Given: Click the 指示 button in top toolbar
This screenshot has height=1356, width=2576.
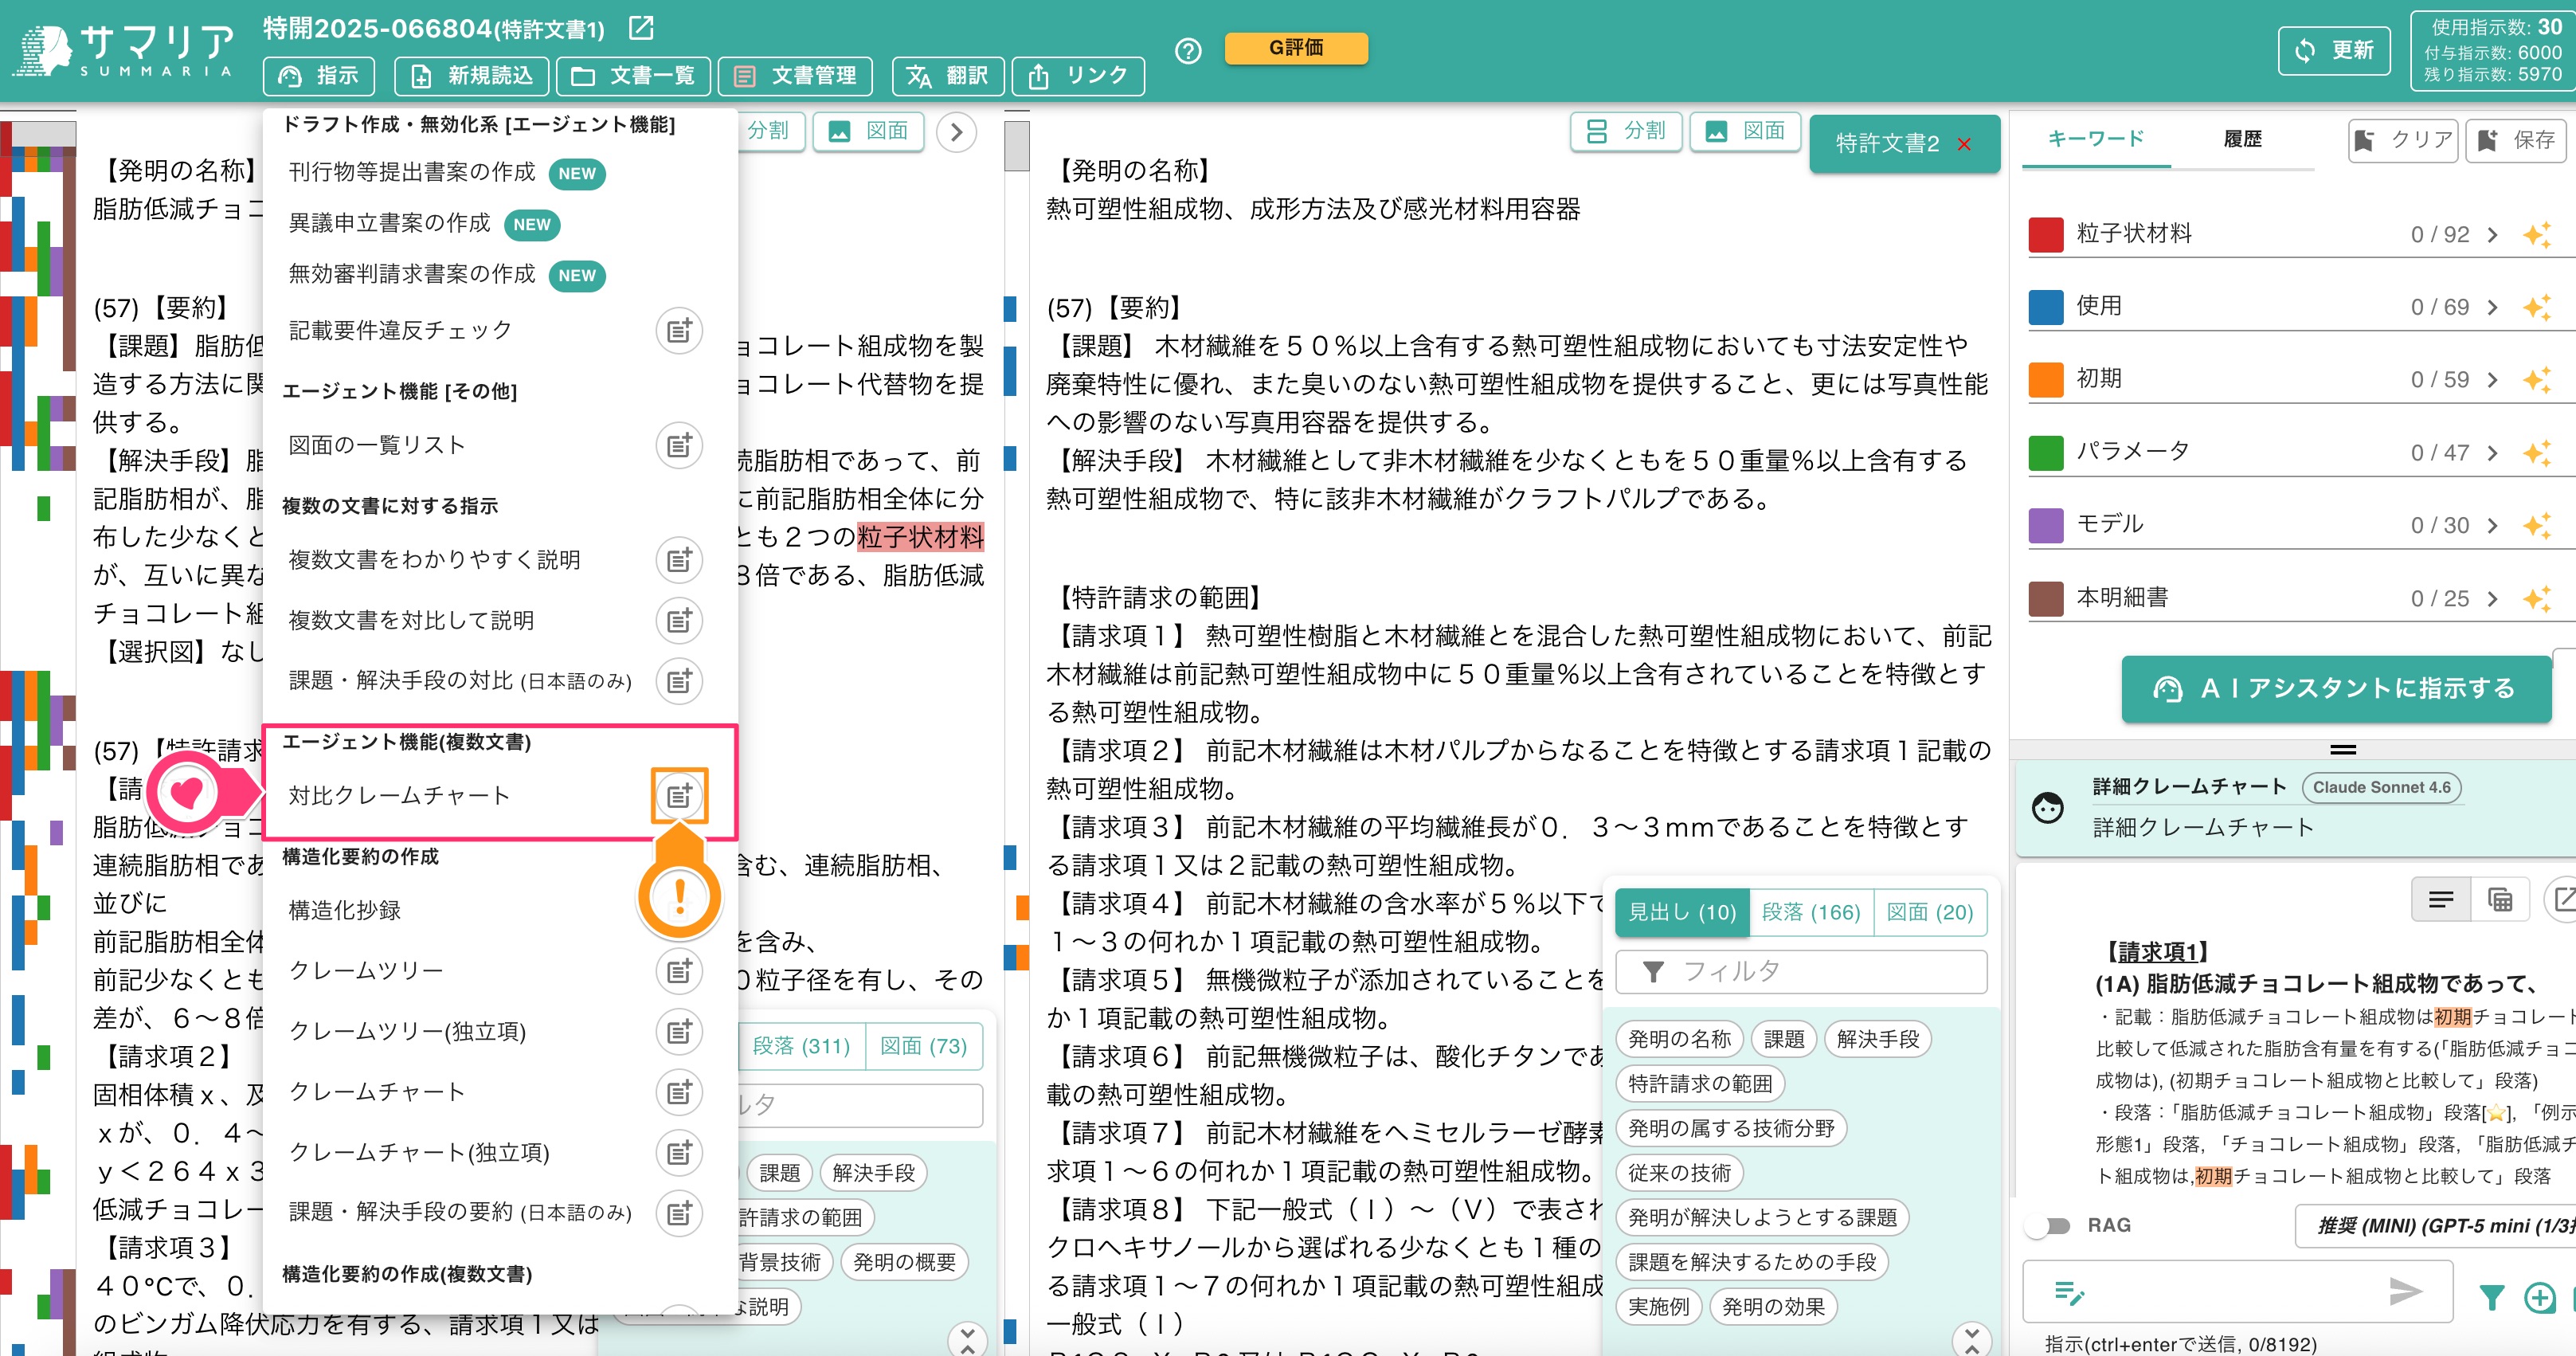Looking at the screenshot, I should point(319,76).
